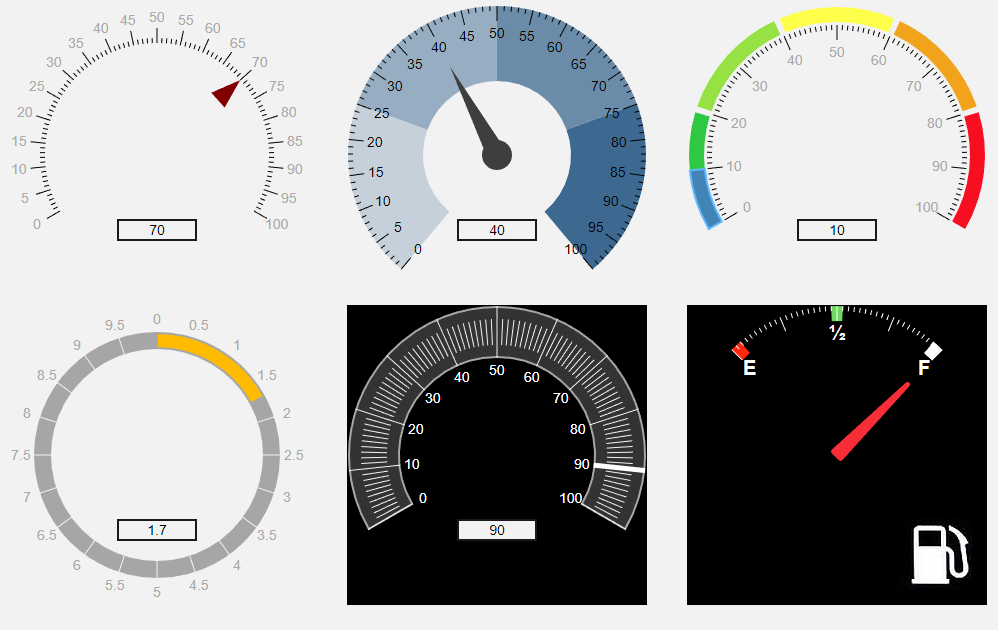Screen dimensions: 998x630
Task: Click the dark gray needle hub
Action: click(497, 156)
